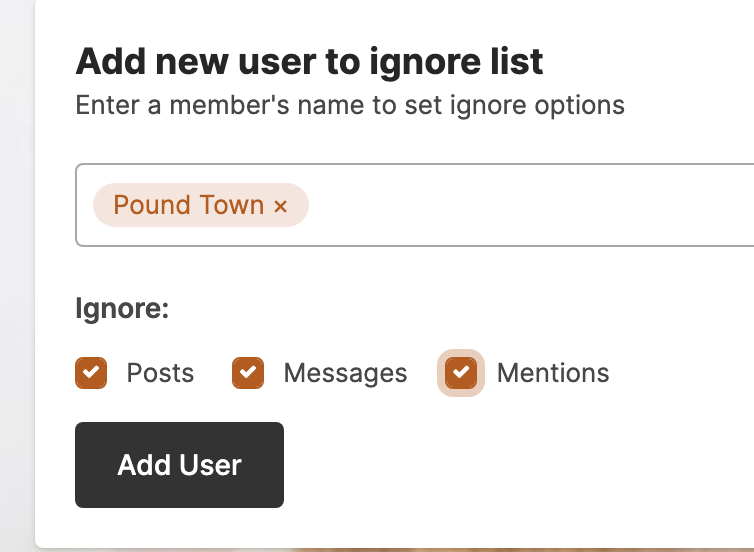The image size is (754, 552).
Task: Click the "Ignore:" section label
Action: click(122, 309)
